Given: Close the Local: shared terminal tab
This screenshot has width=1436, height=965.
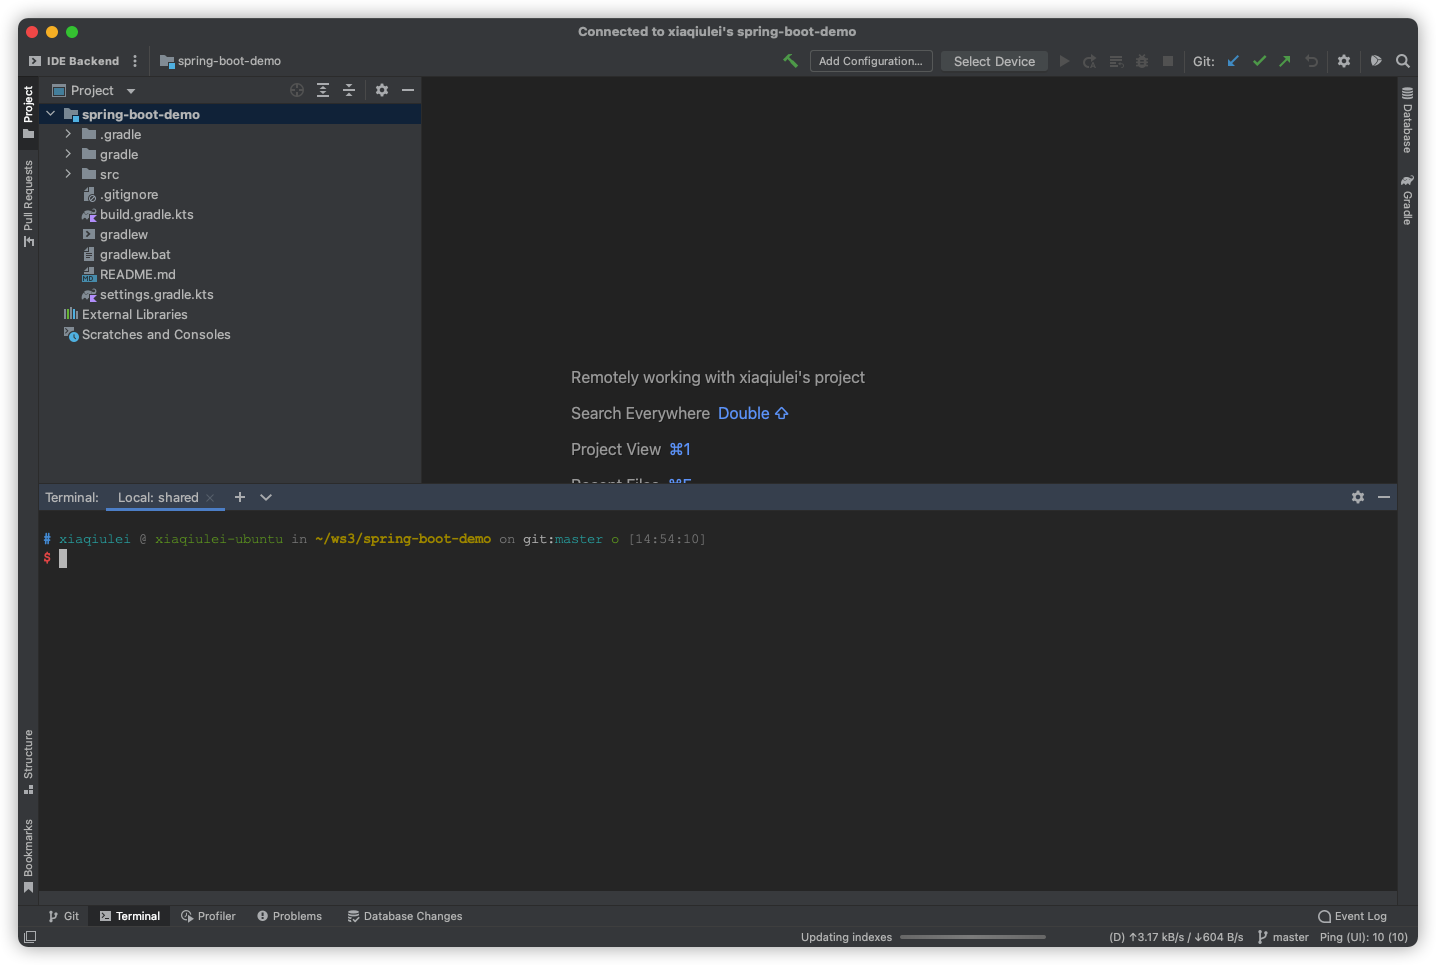Looking at the screenshot, I should [x=210, y=497].
